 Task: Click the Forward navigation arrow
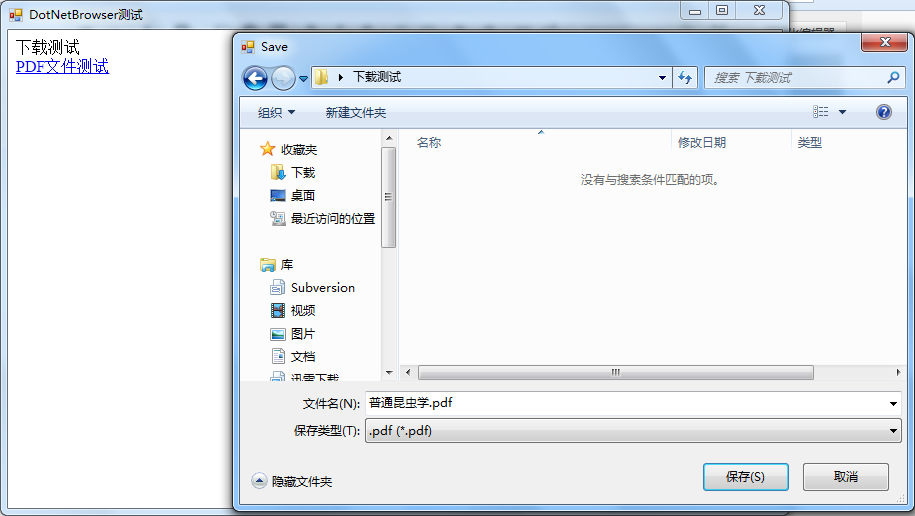tap(283, 78)
